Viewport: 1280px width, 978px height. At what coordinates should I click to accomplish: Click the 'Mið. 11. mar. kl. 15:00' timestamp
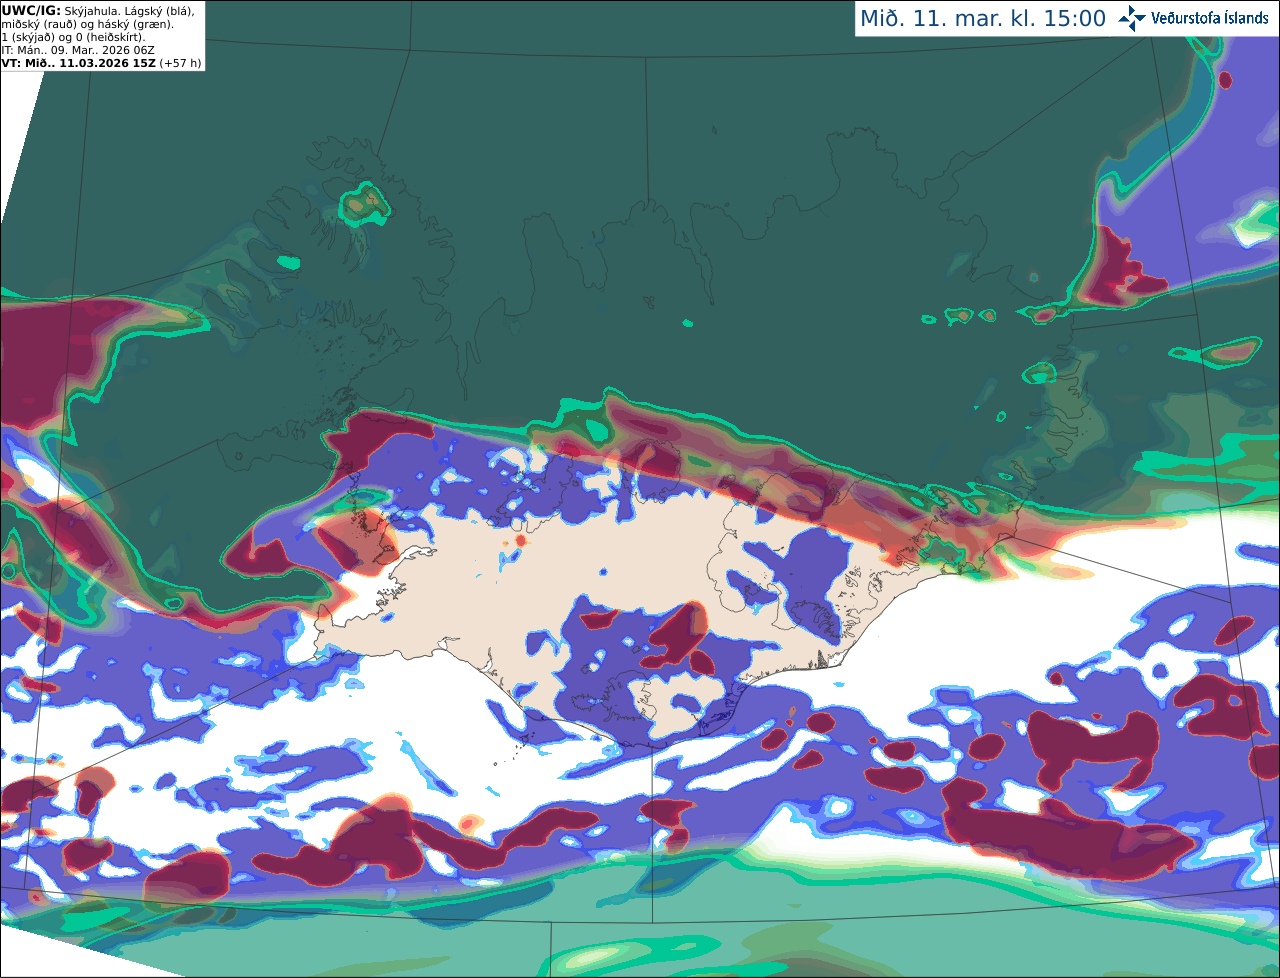[x=983, y=19]
